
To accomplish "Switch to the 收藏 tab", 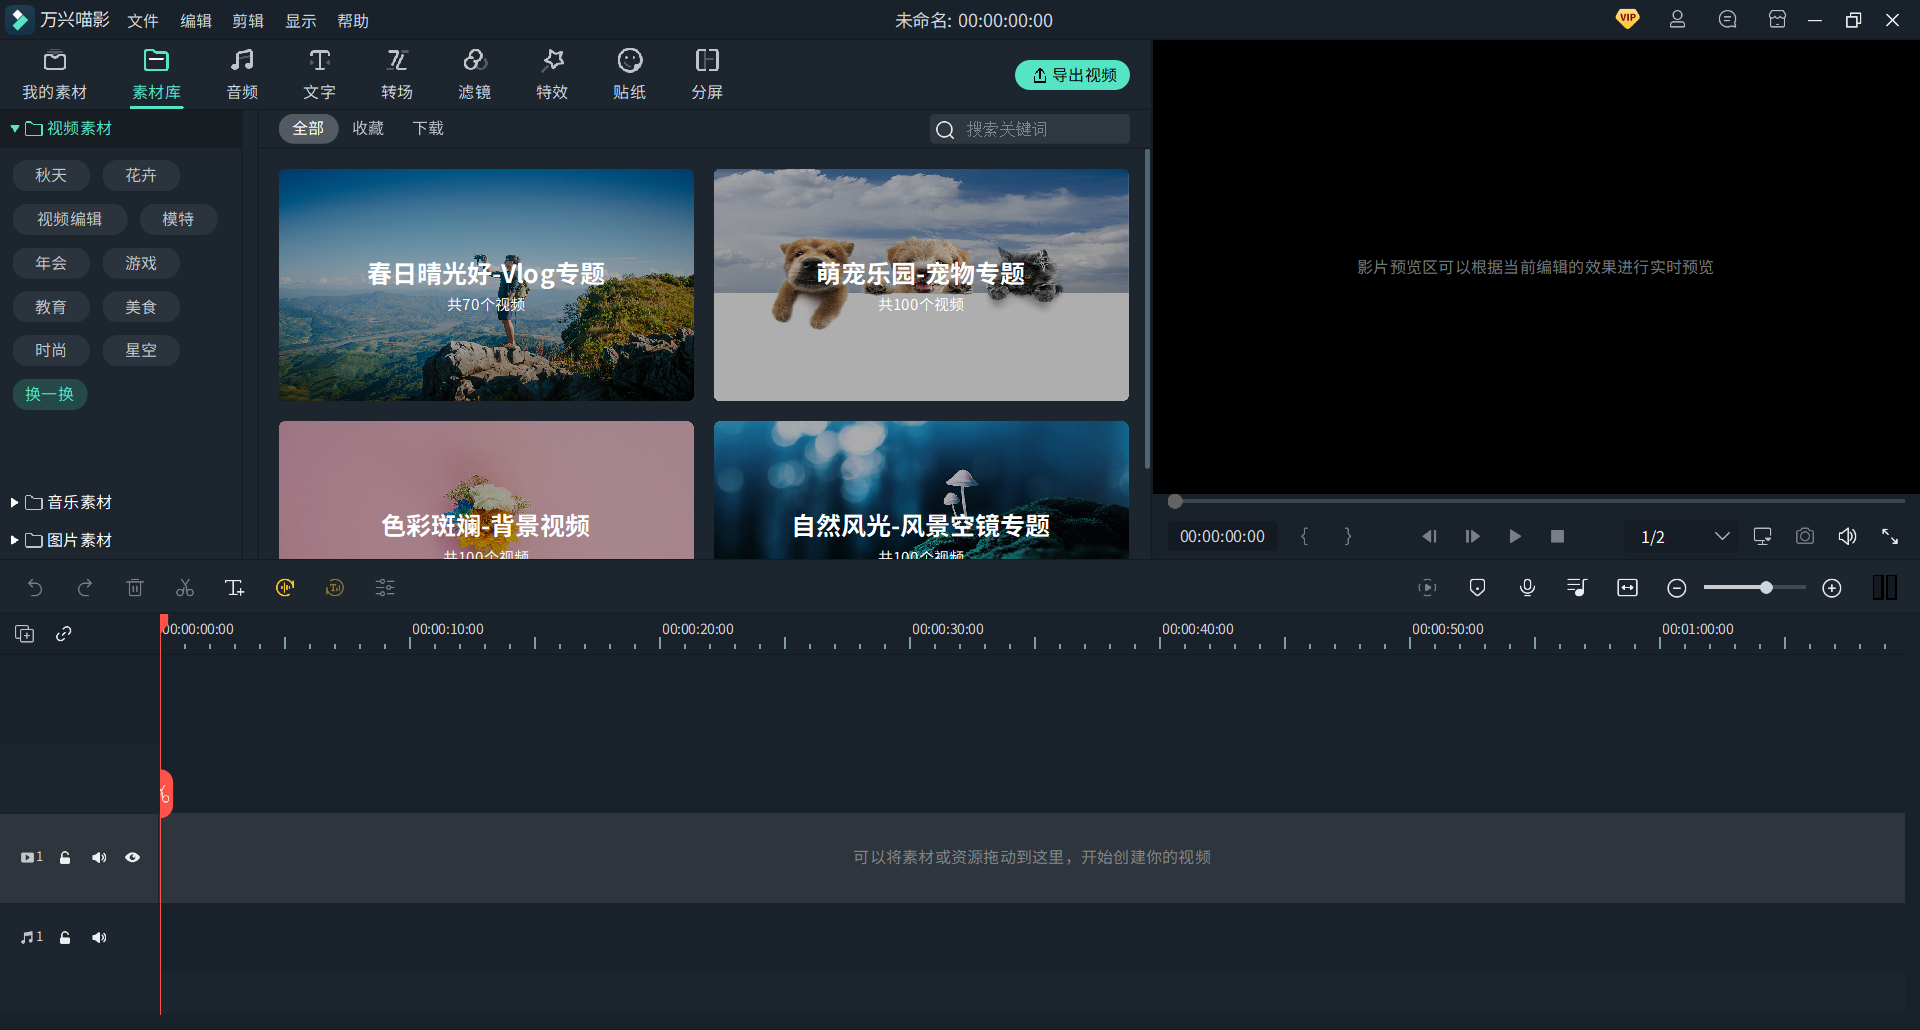I will 368,129.
